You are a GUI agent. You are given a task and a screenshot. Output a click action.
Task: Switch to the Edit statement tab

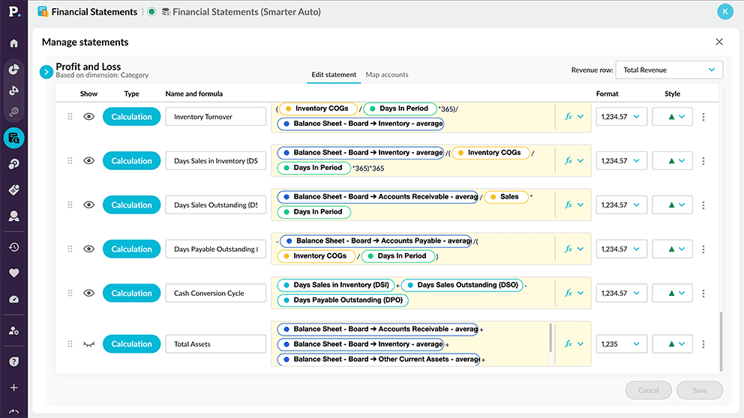click(334, 74)
